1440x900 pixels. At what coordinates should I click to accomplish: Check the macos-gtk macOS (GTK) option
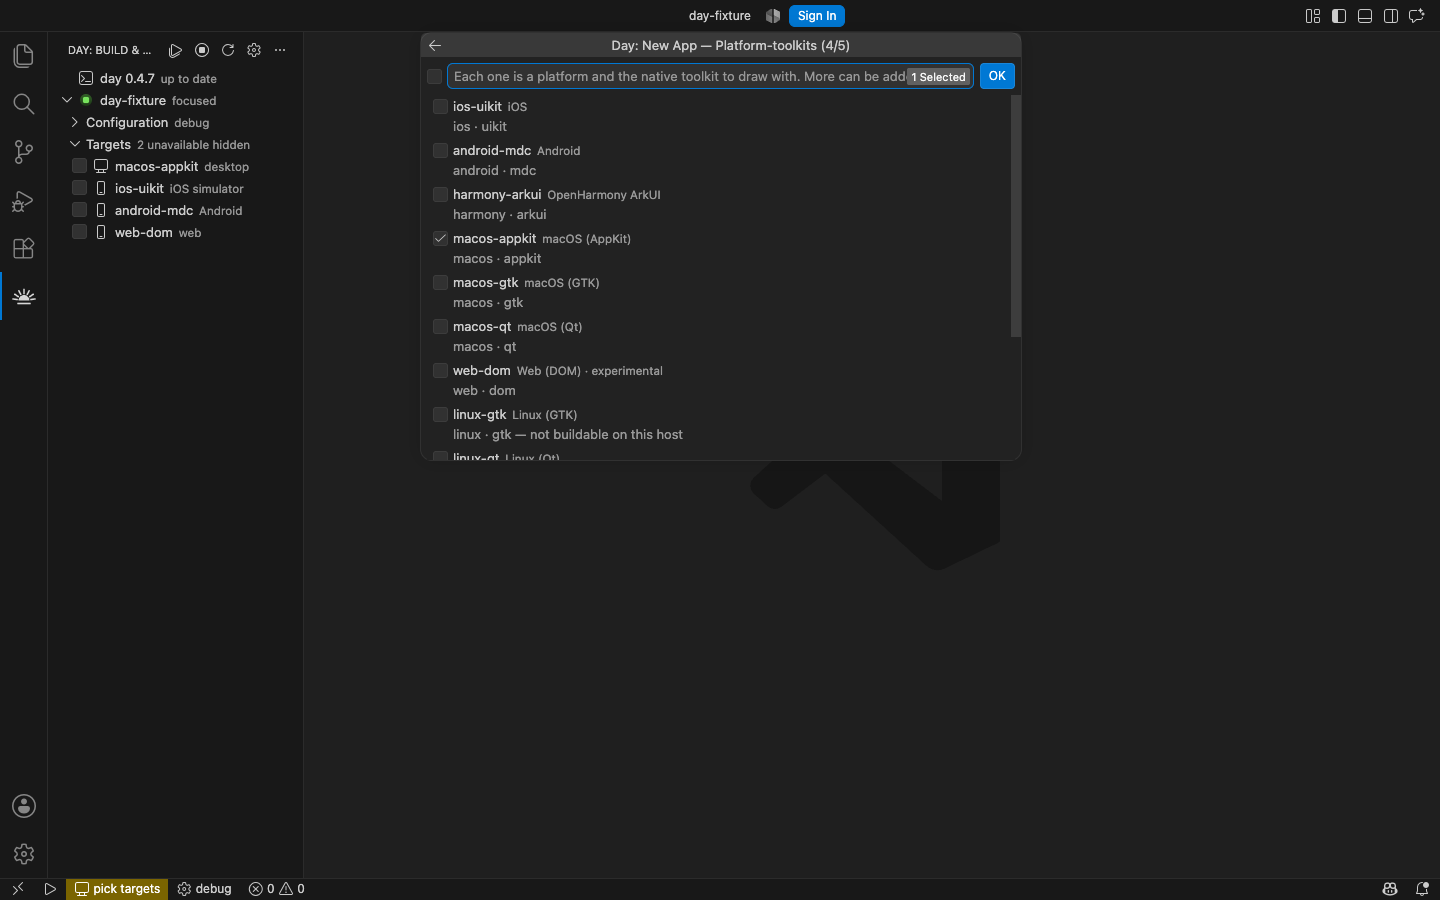tap(440, 282)
